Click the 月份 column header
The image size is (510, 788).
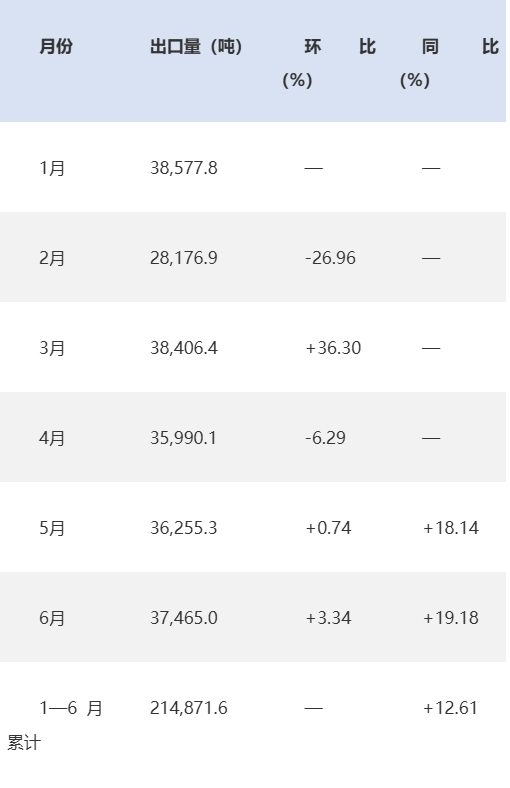[x=56, y=47]
